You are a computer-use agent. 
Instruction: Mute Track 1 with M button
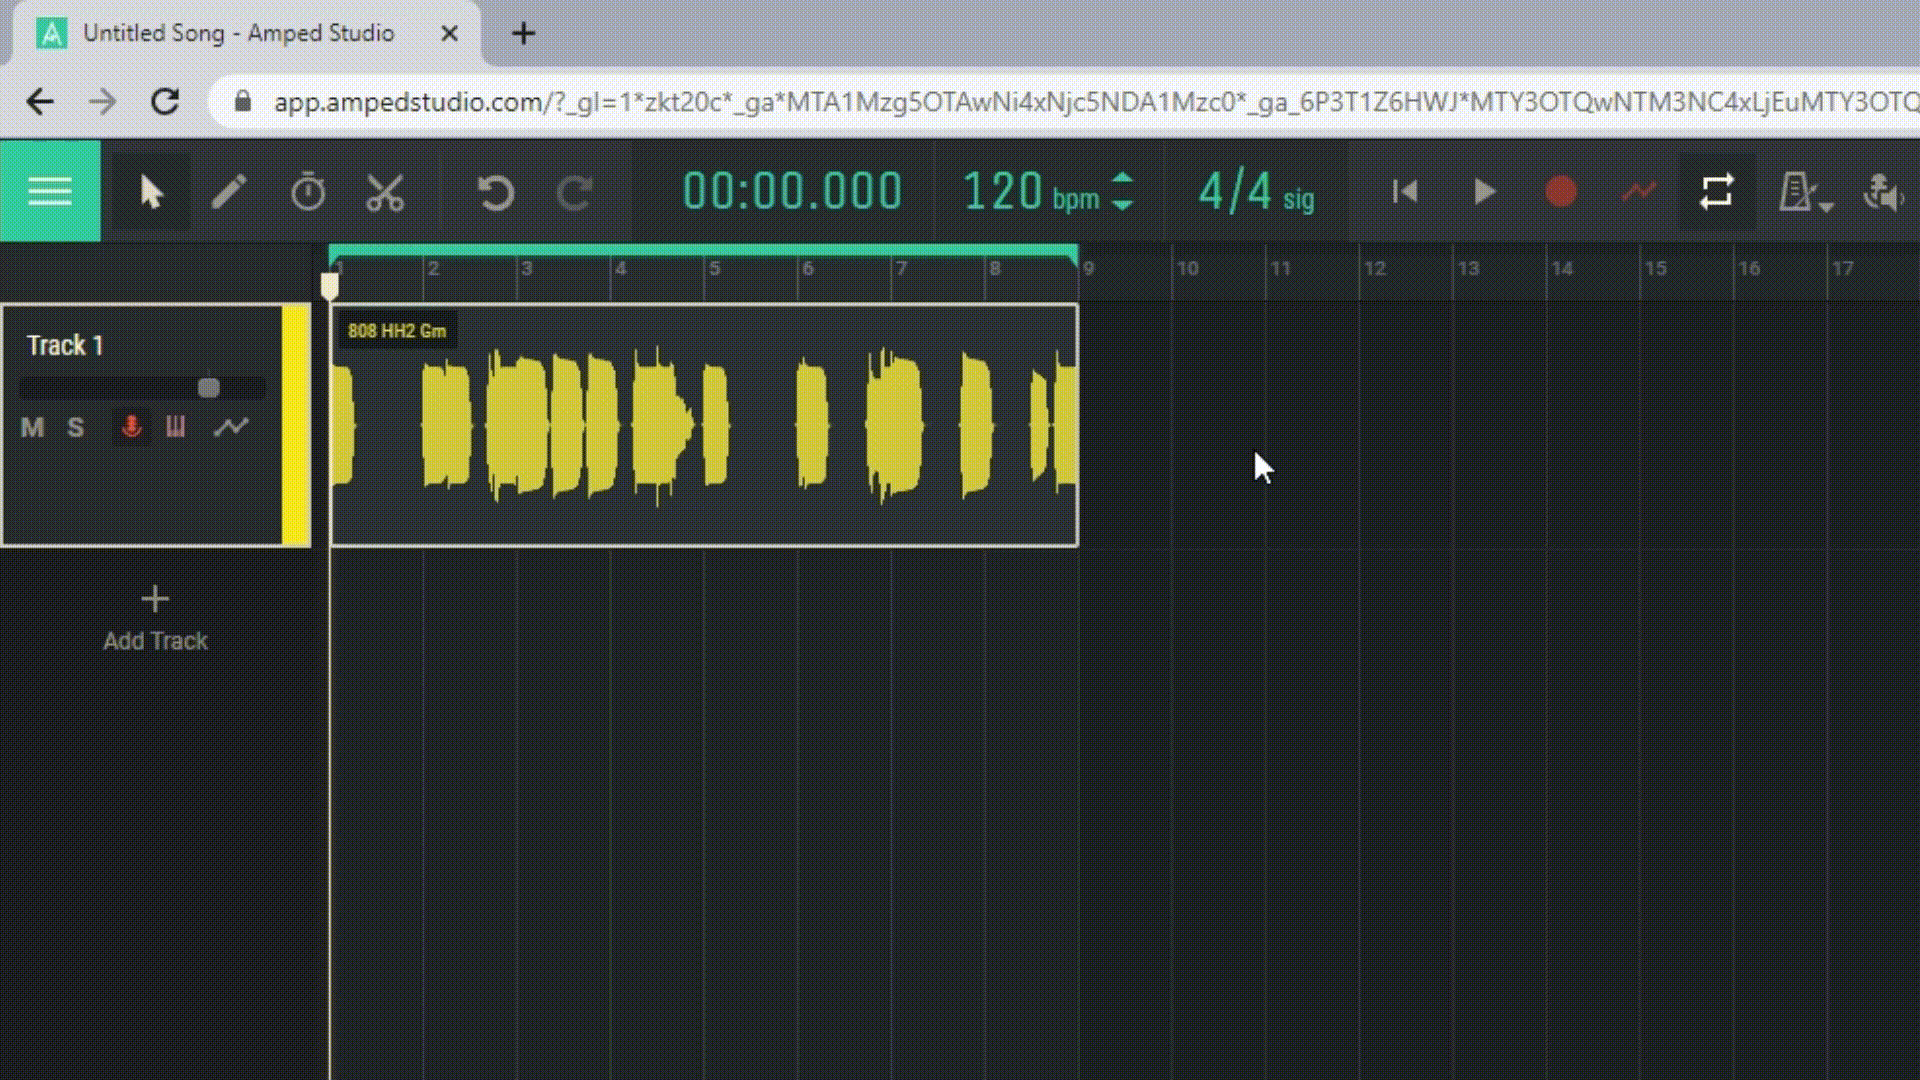[x=32, y=428]
